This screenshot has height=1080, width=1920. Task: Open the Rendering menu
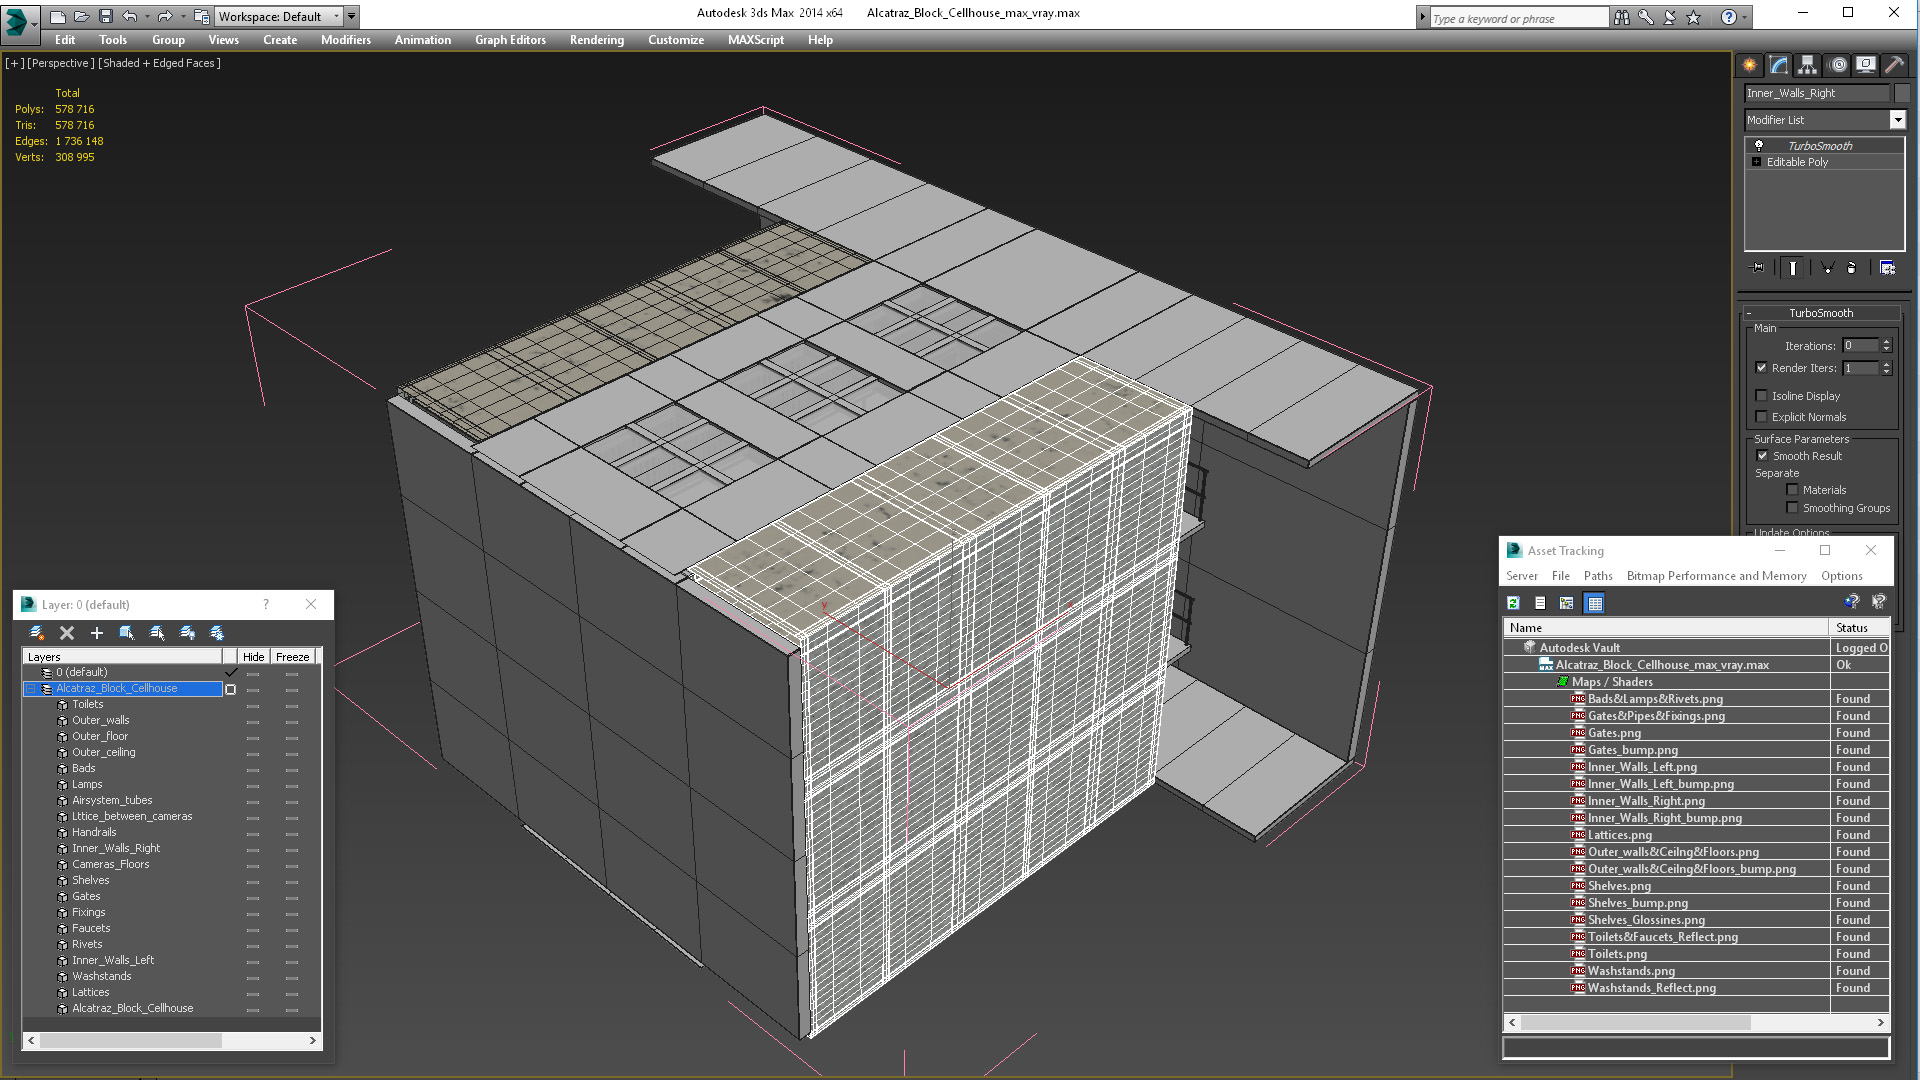[597, 40]
